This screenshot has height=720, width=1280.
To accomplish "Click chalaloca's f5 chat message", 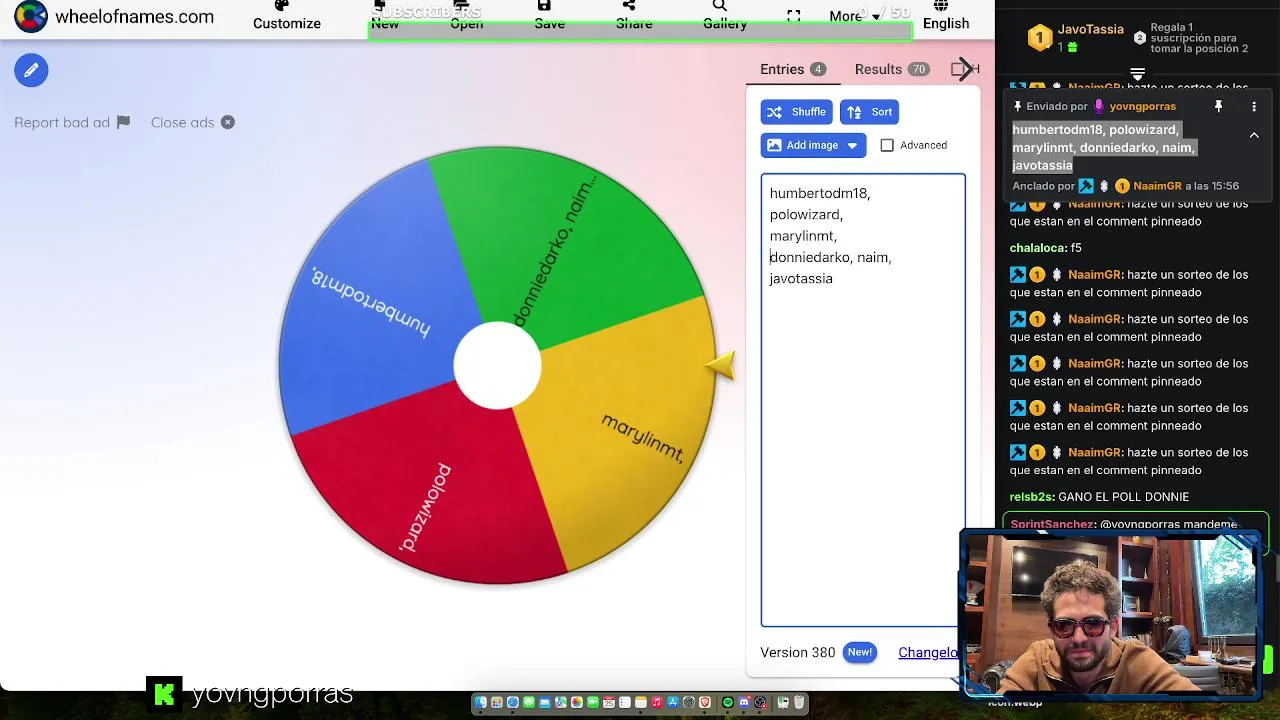I will tap(1046, 248).
